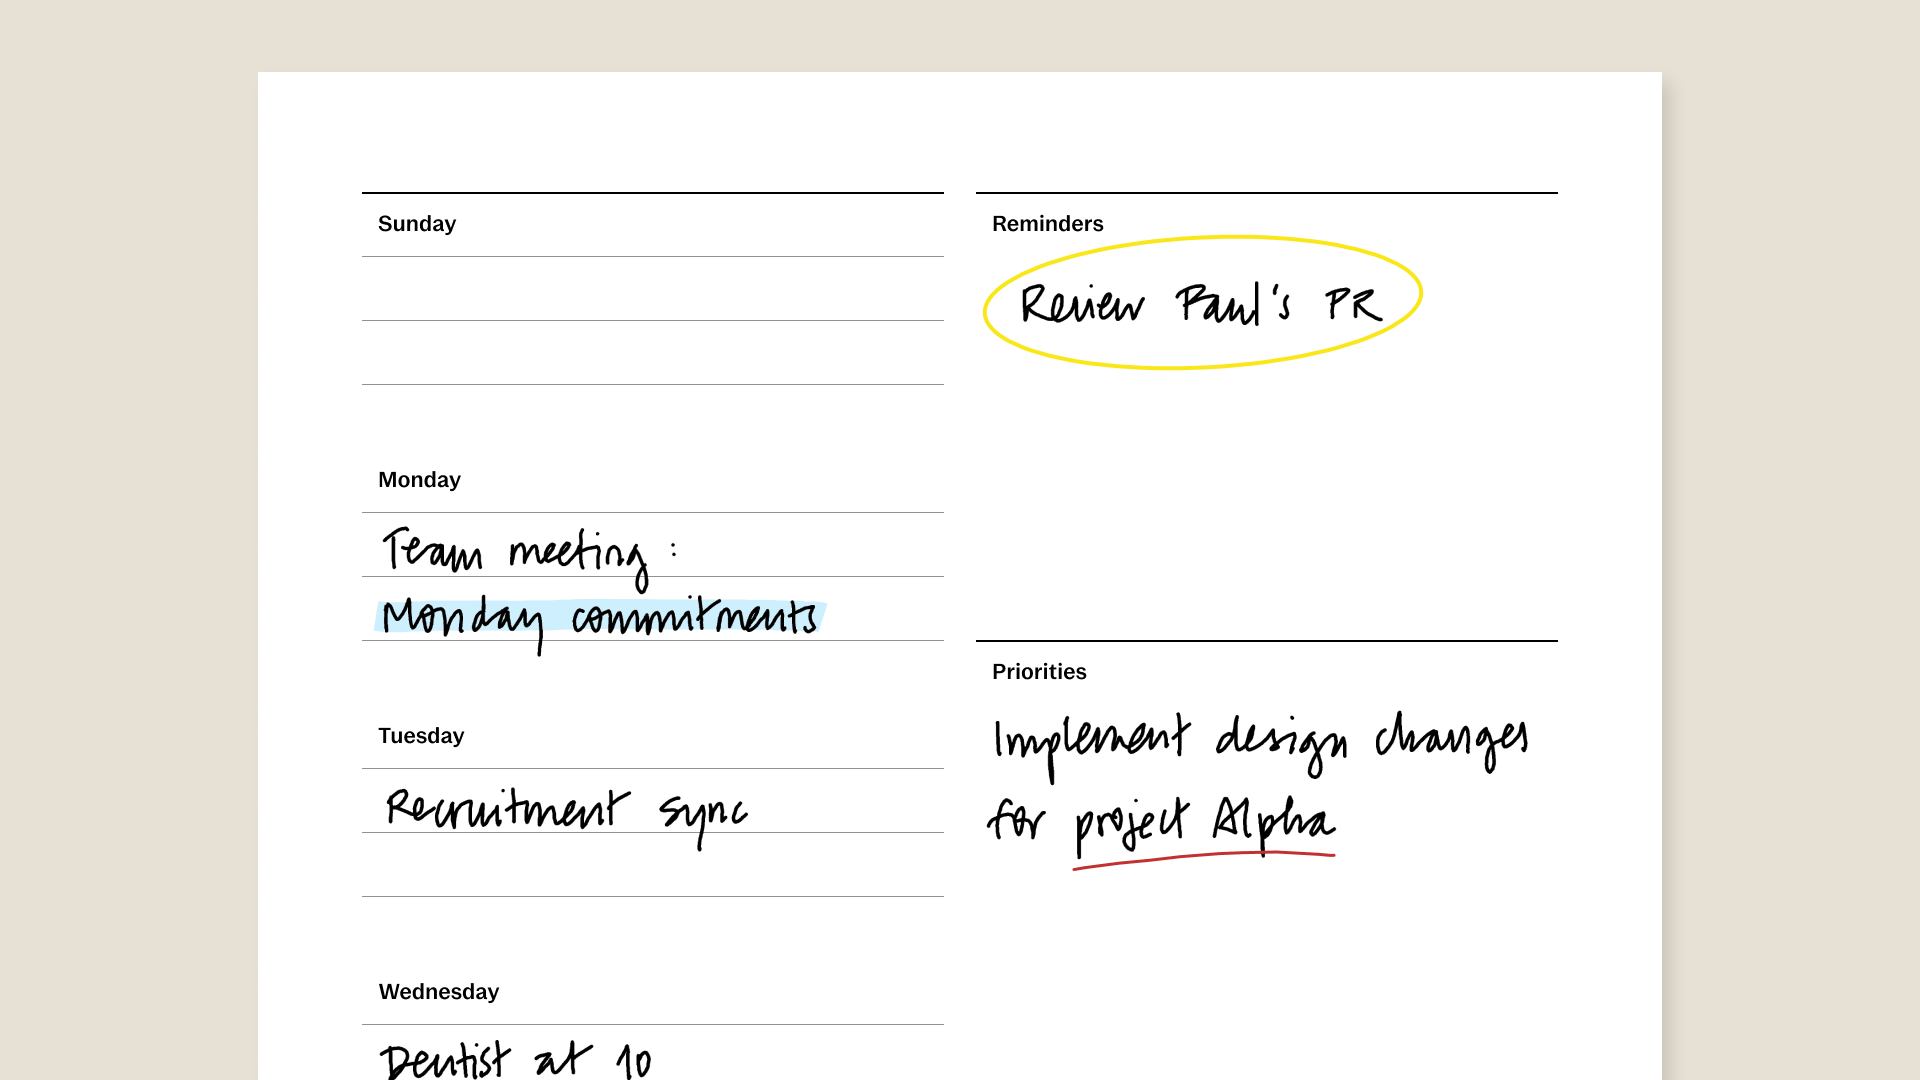1920x1080 pixels.
Task: Select the Tuesday heading
Action: [421, 736]
